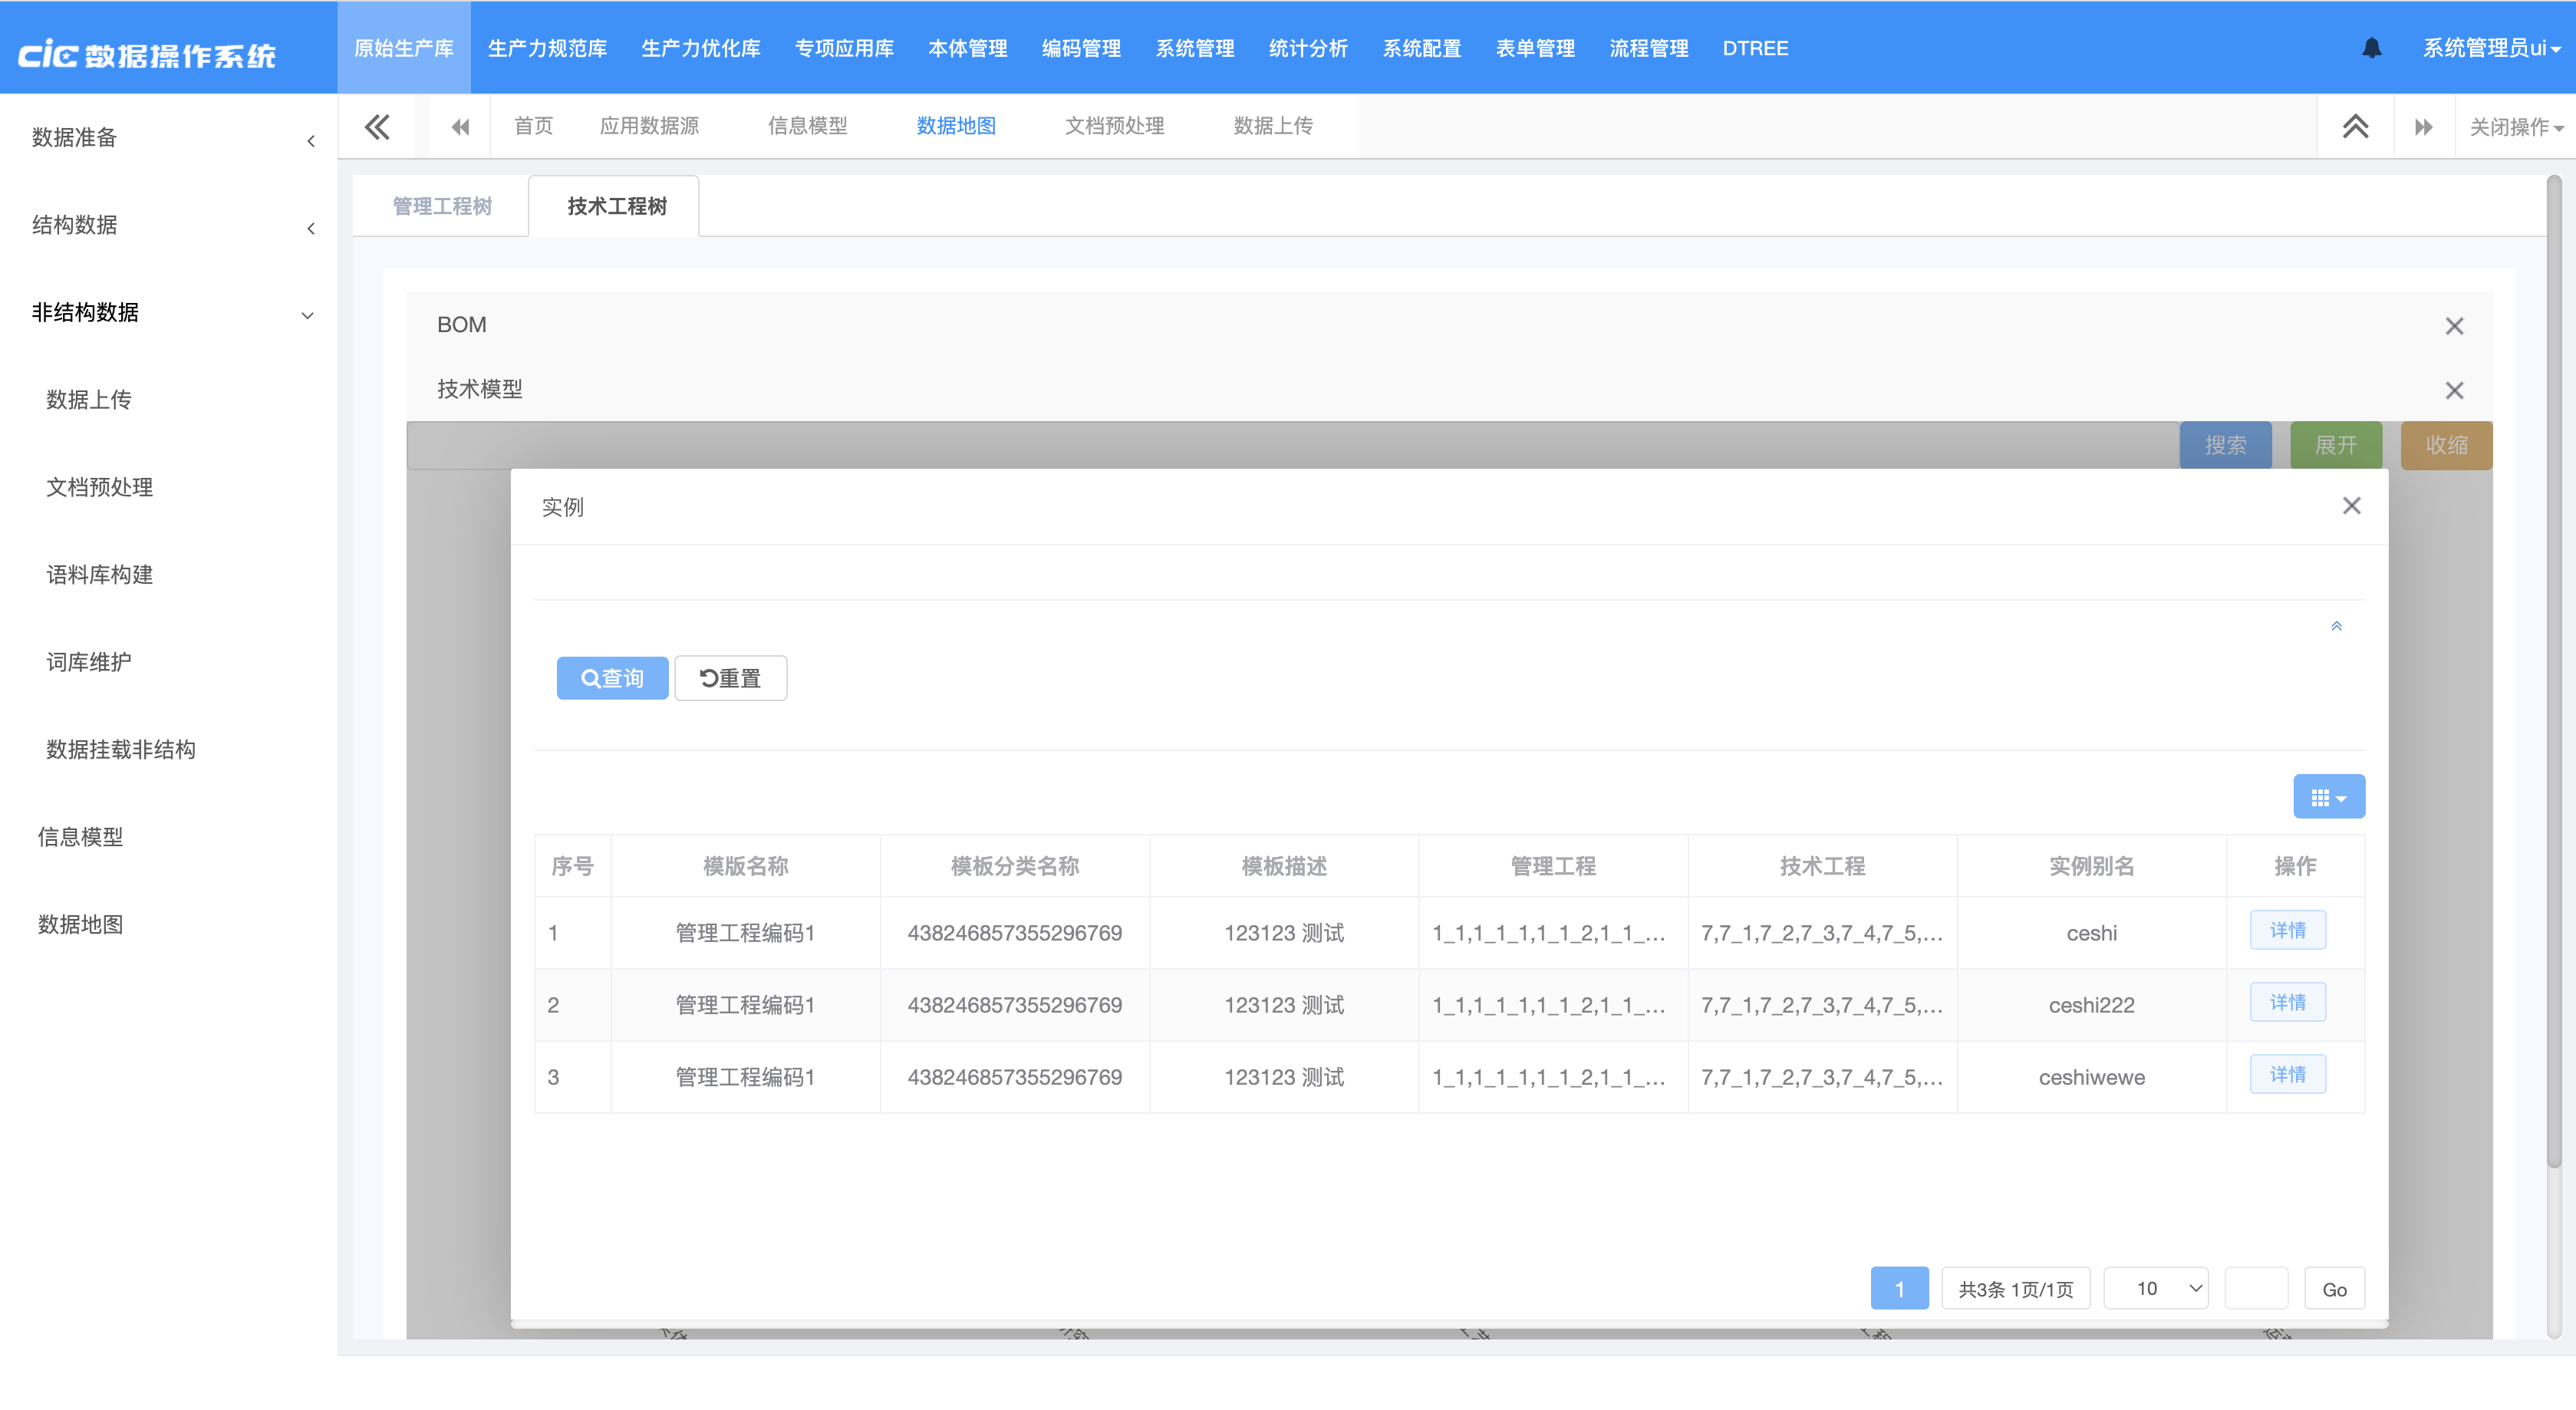
Task: Click the double-up chevron beside 关闭操作
Action: (x=2355, y=127)
